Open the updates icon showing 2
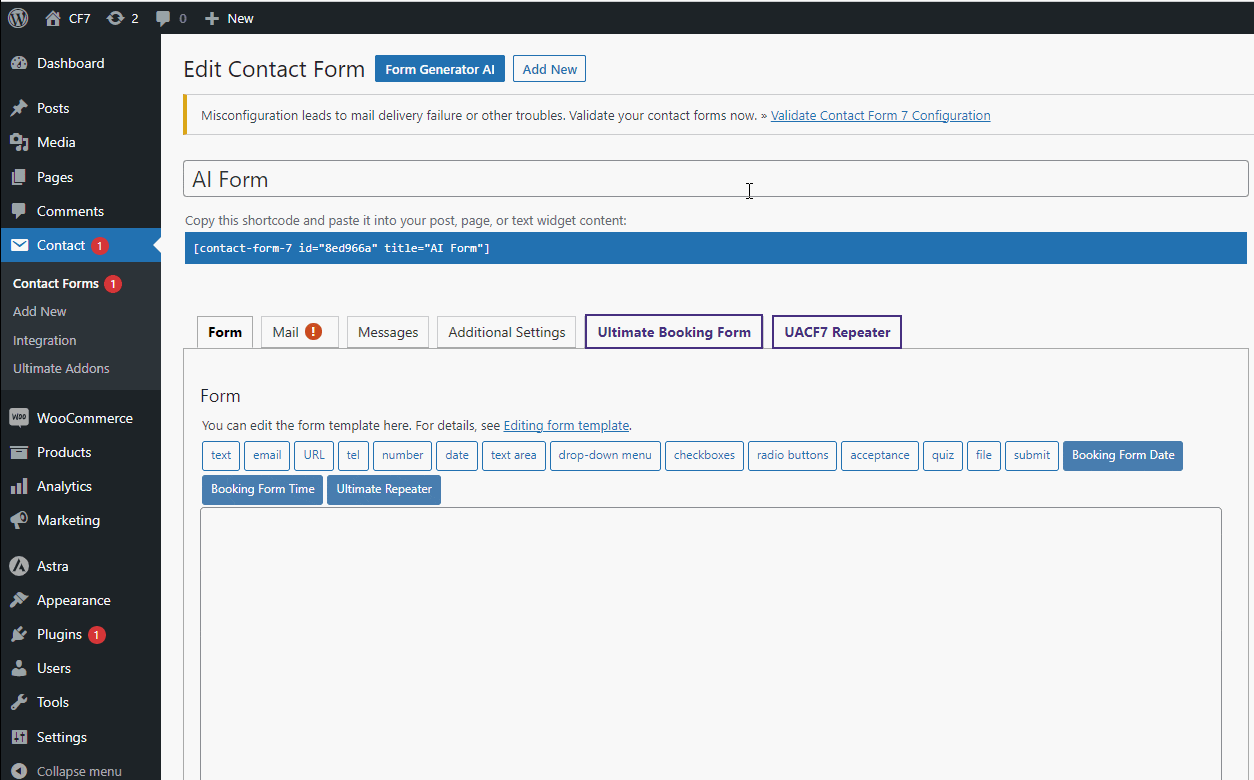This screenshot has width=1254, height=780. pos(116,18)
